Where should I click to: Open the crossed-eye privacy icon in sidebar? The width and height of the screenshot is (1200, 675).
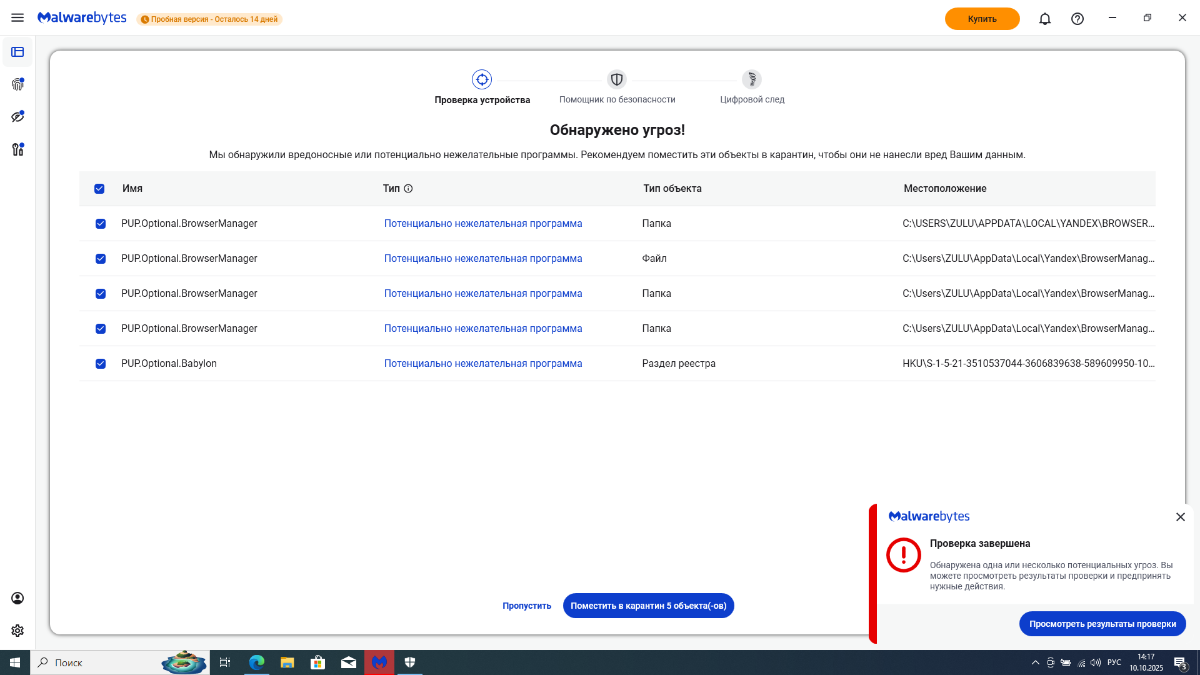(17, 117)
